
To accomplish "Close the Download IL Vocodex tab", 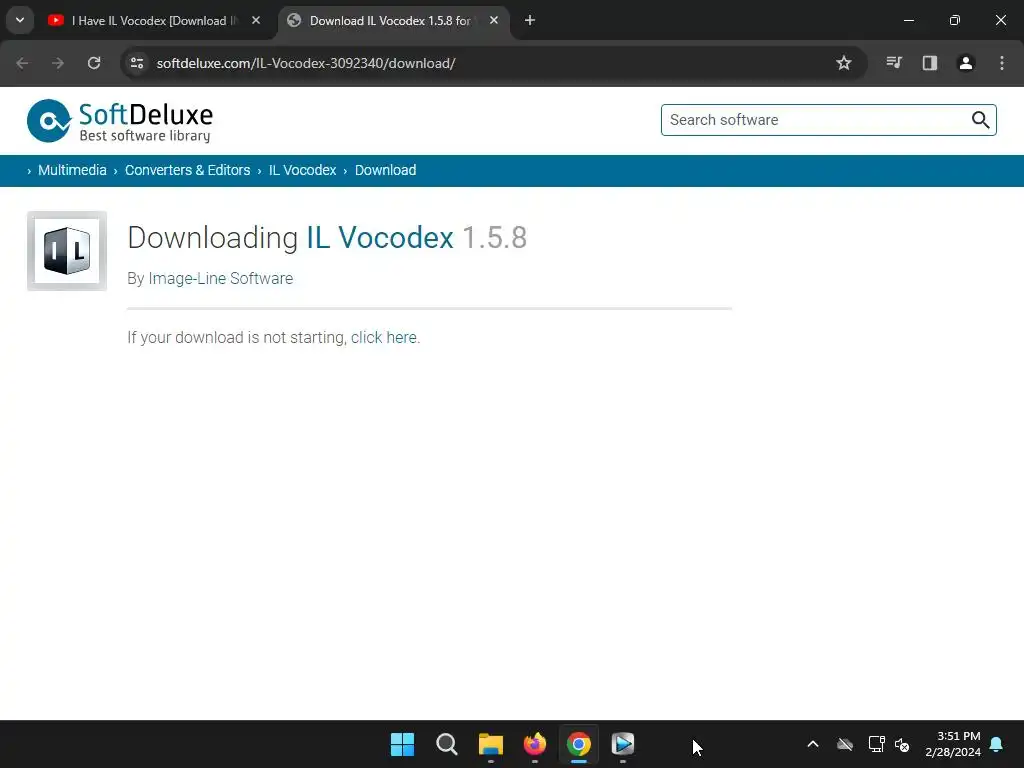I will [494, 20].
